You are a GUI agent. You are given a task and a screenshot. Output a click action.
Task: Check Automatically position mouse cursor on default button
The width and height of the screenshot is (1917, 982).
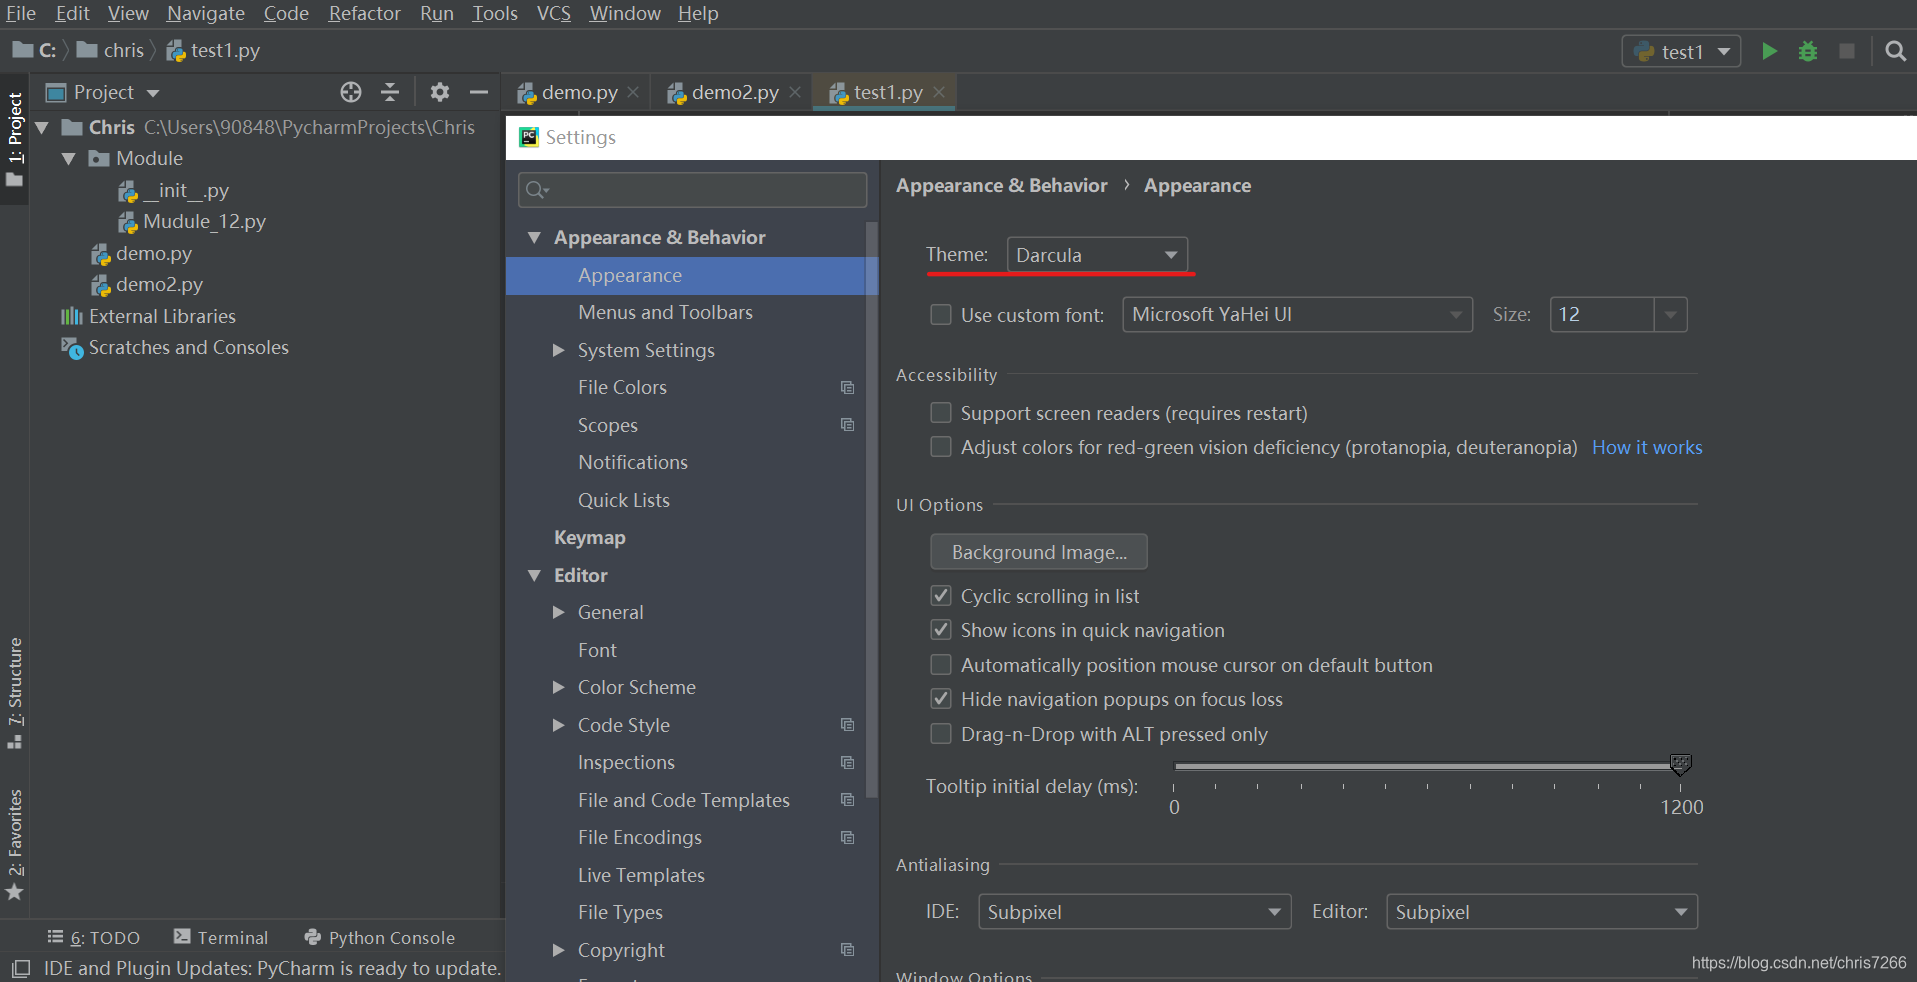941,665
